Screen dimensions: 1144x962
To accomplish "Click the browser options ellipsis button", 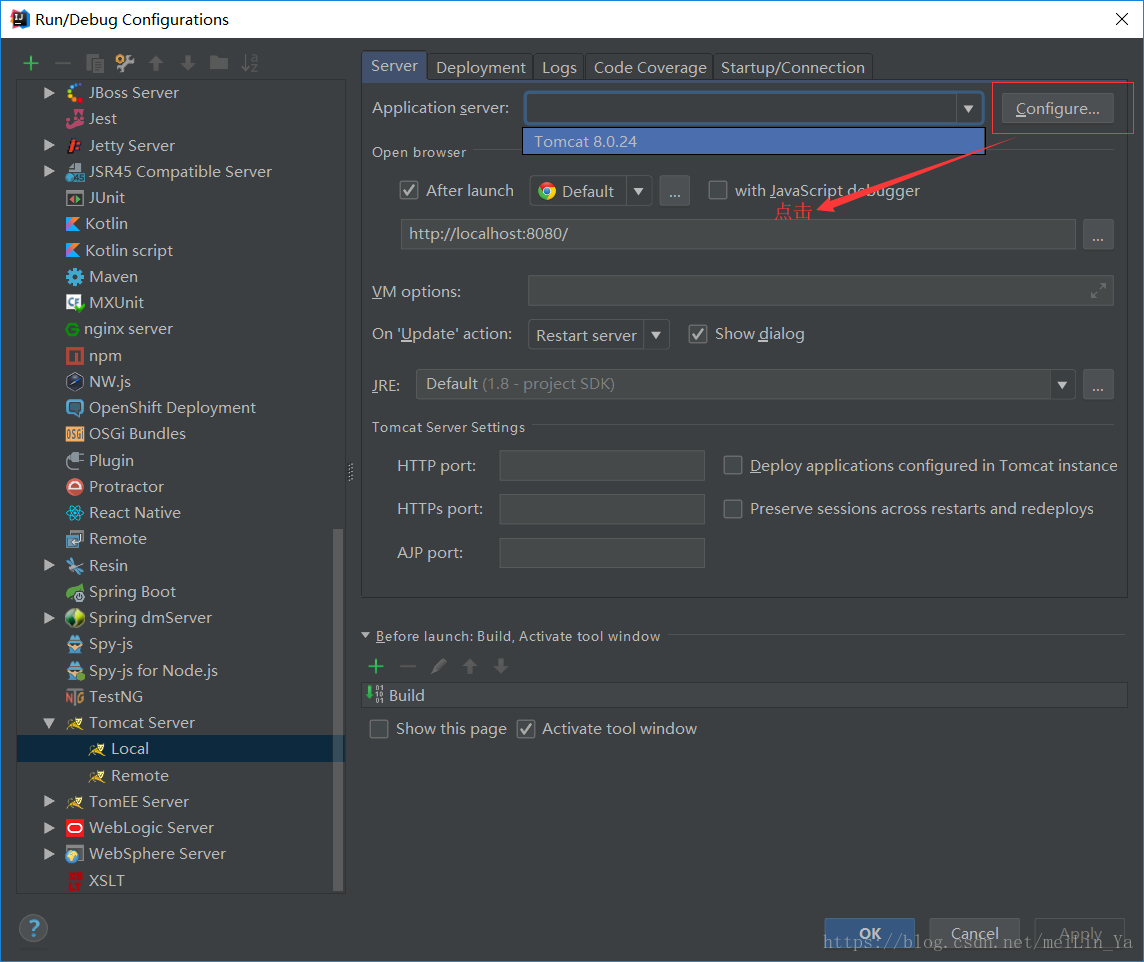I will [x=675, y=191].
